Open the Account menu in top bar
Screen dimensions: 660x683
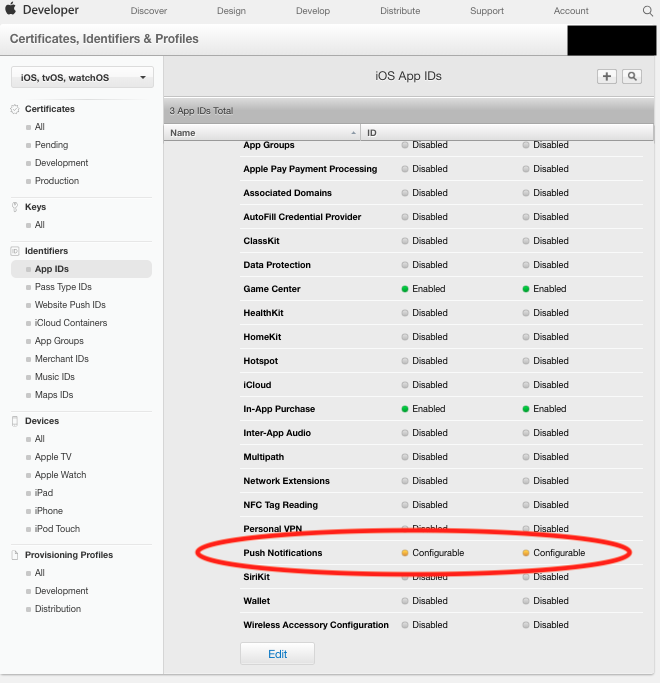point(571,11)
